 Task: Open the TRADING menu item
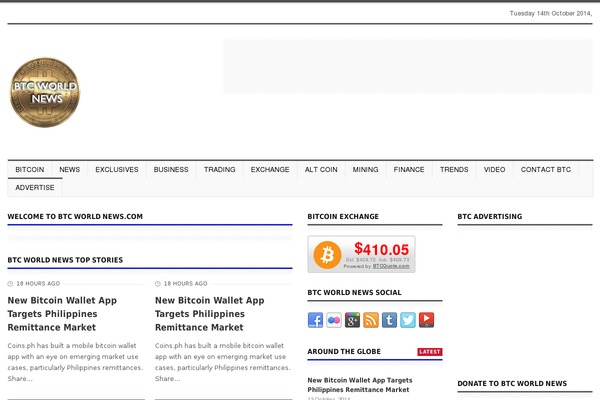coord(220,170)
